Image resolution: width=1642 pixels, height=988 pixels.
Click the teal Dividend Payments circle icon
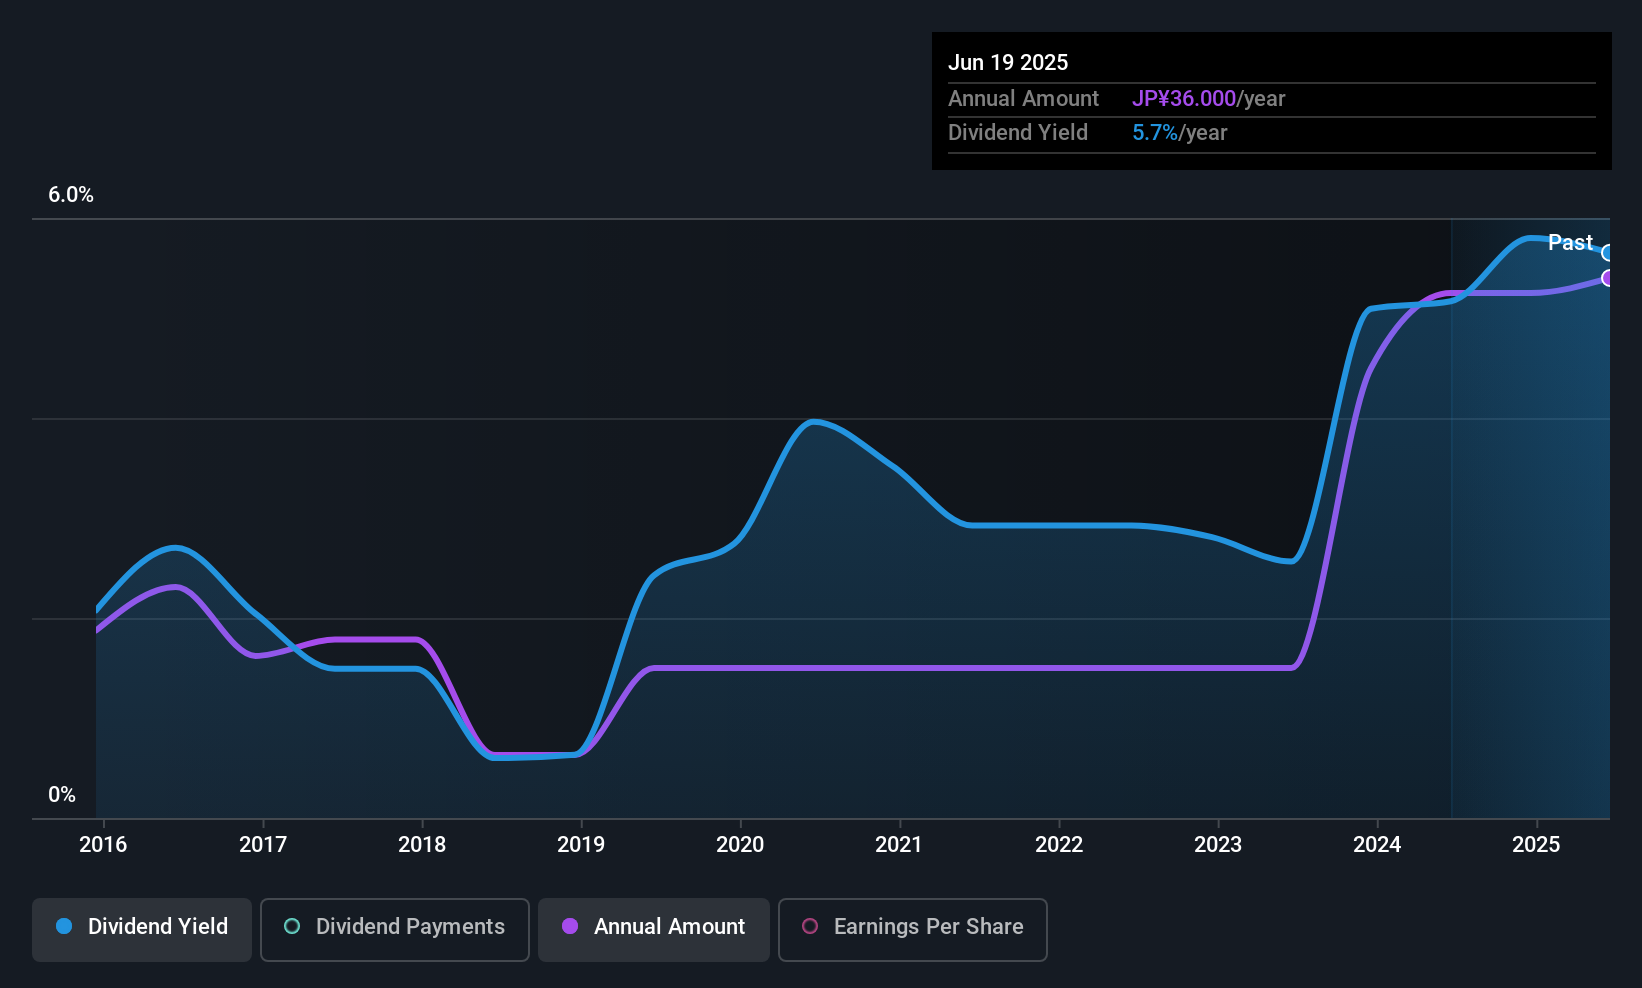click(292, 927)
